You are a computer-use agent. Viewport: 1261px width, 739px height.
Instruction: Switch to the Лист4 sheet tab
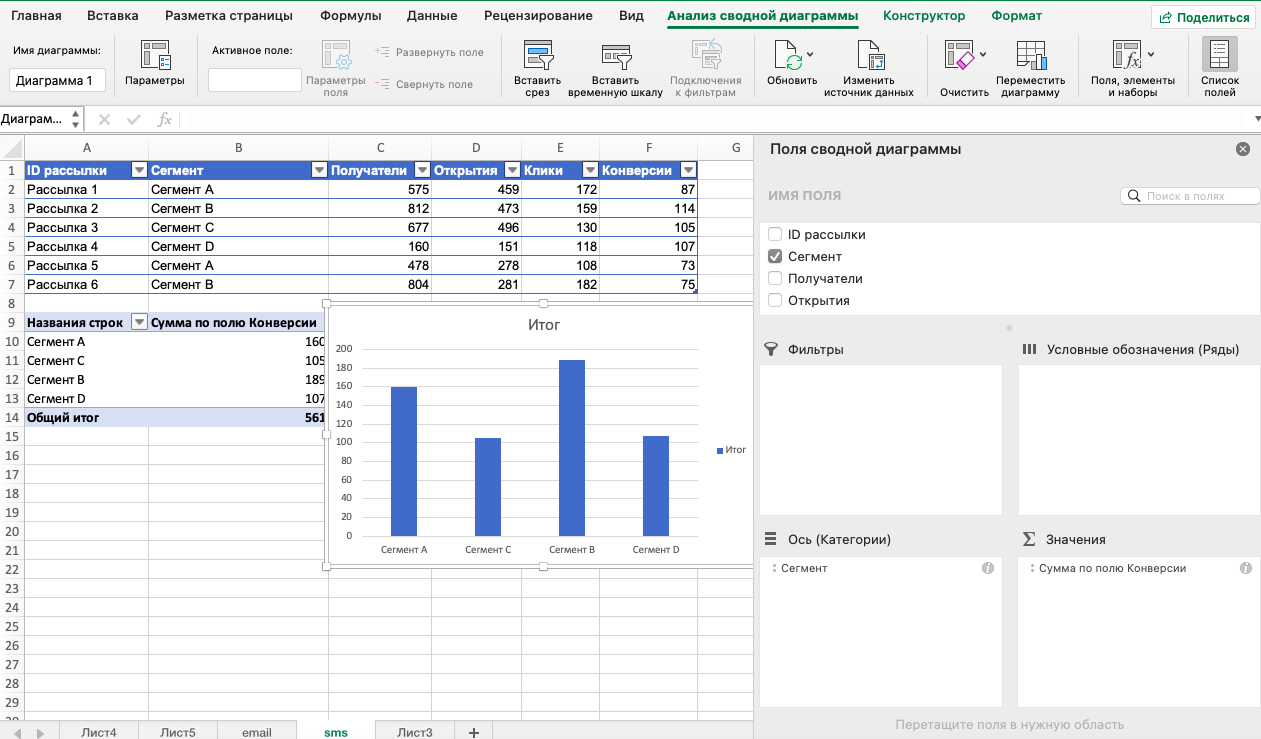point(99,732)
